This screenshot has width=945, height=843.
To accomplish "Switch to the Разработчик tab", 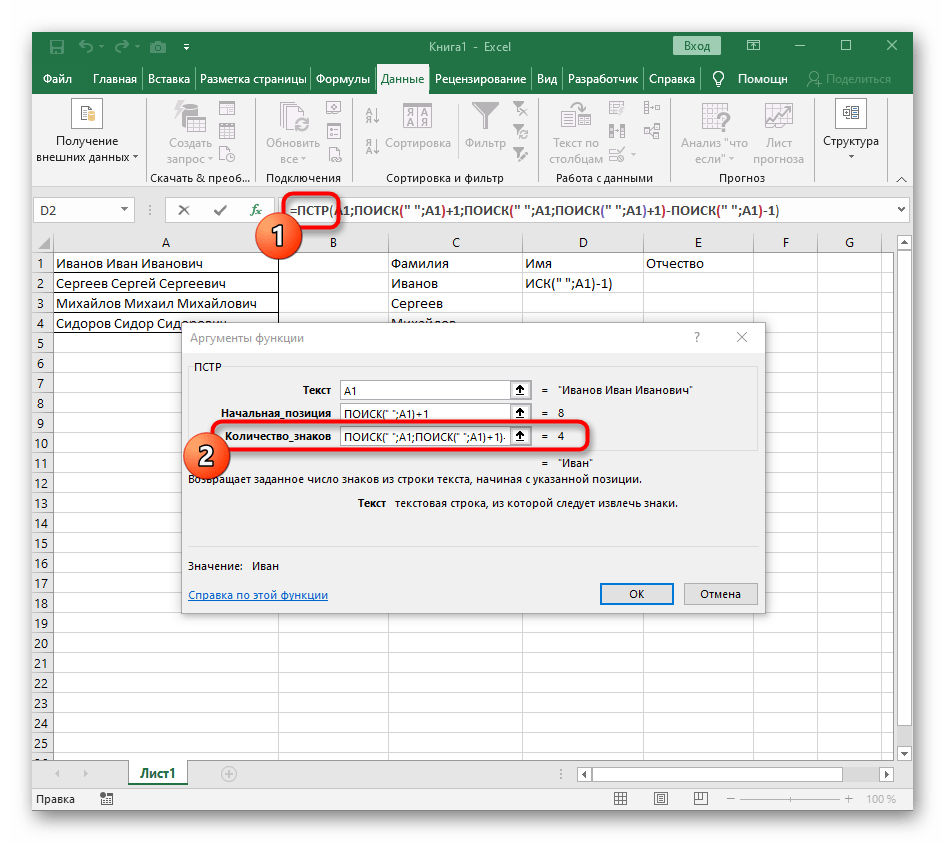I will click(x=603, y=79).
